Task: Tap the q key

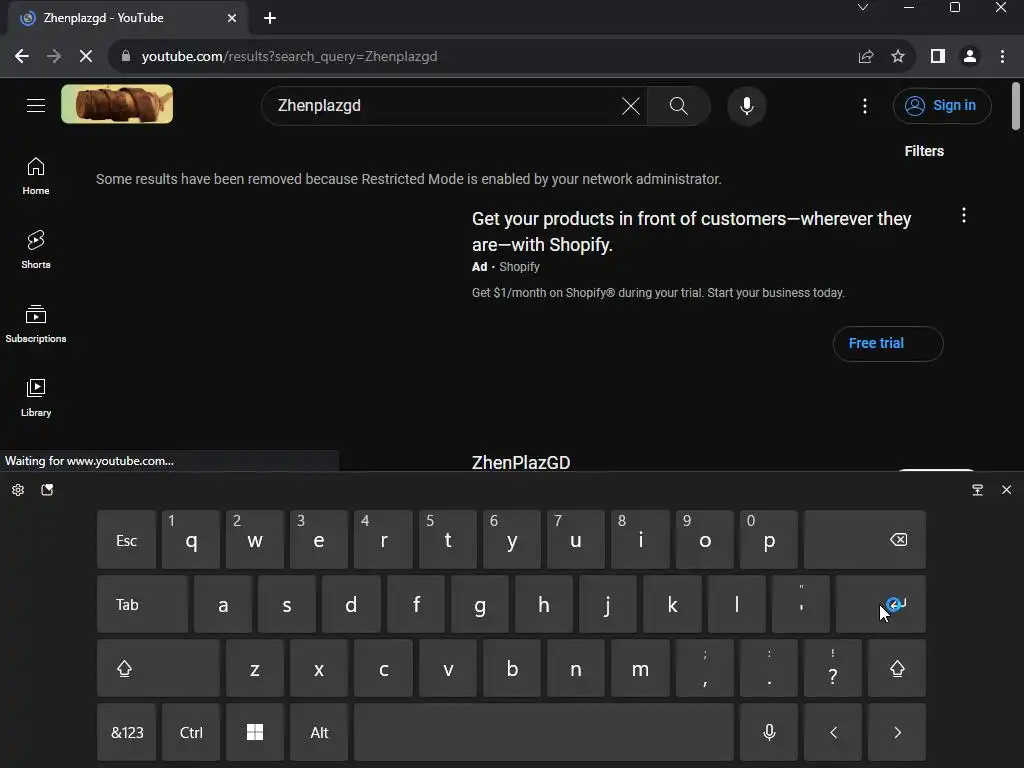Action: pos(191,540)
